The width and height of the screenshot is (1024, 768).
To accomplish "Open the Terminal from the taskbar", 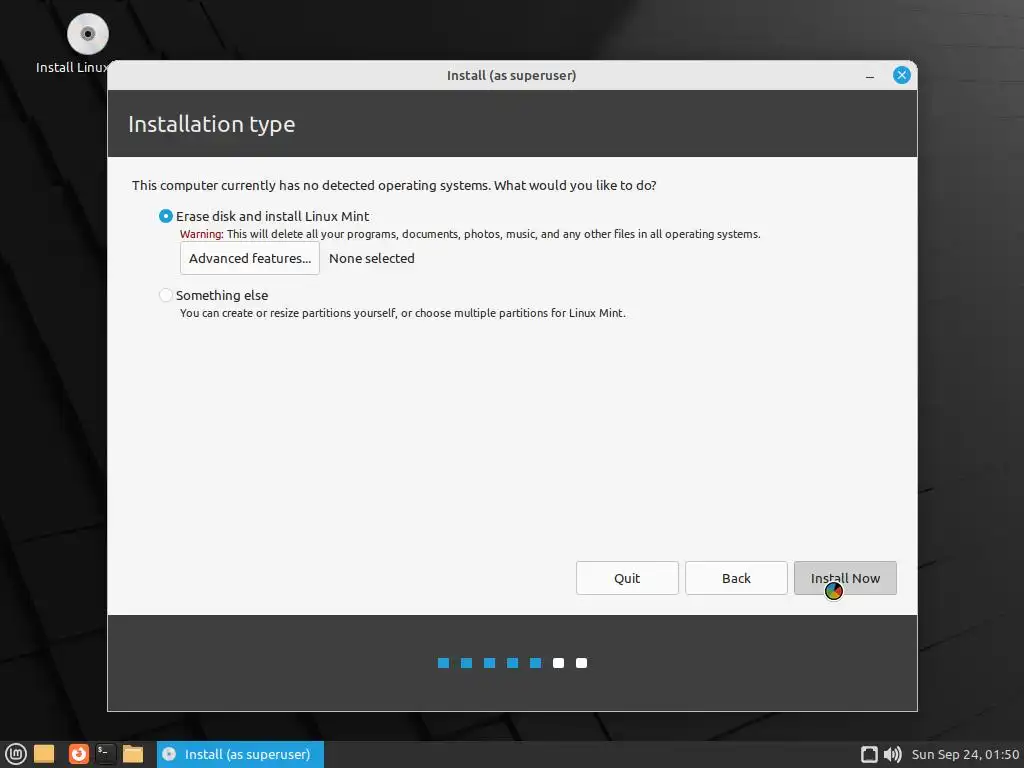I will click(x=106, y=754).
